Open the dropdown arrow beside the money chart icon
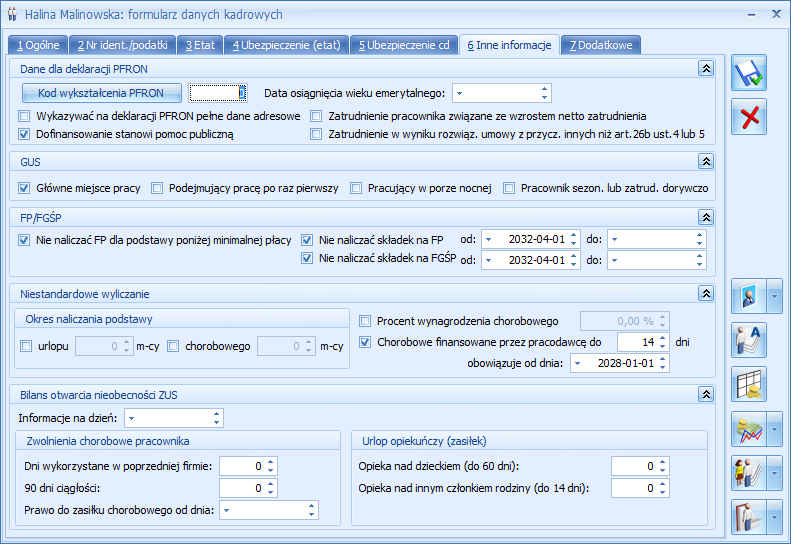Screen dimensions: 791x544 774,429
